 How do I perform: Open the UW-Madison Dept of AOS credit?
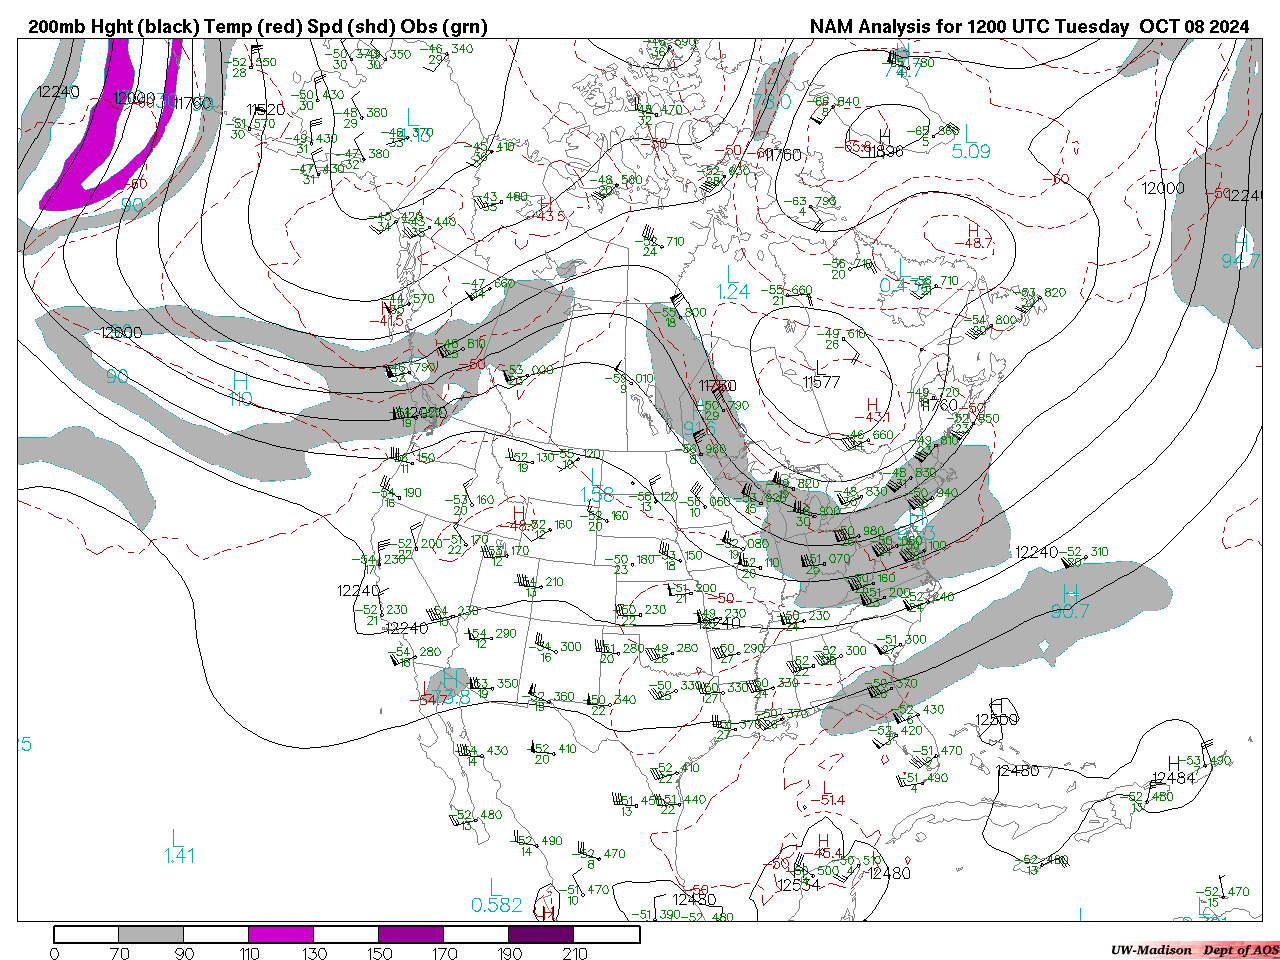point(1194,949)
